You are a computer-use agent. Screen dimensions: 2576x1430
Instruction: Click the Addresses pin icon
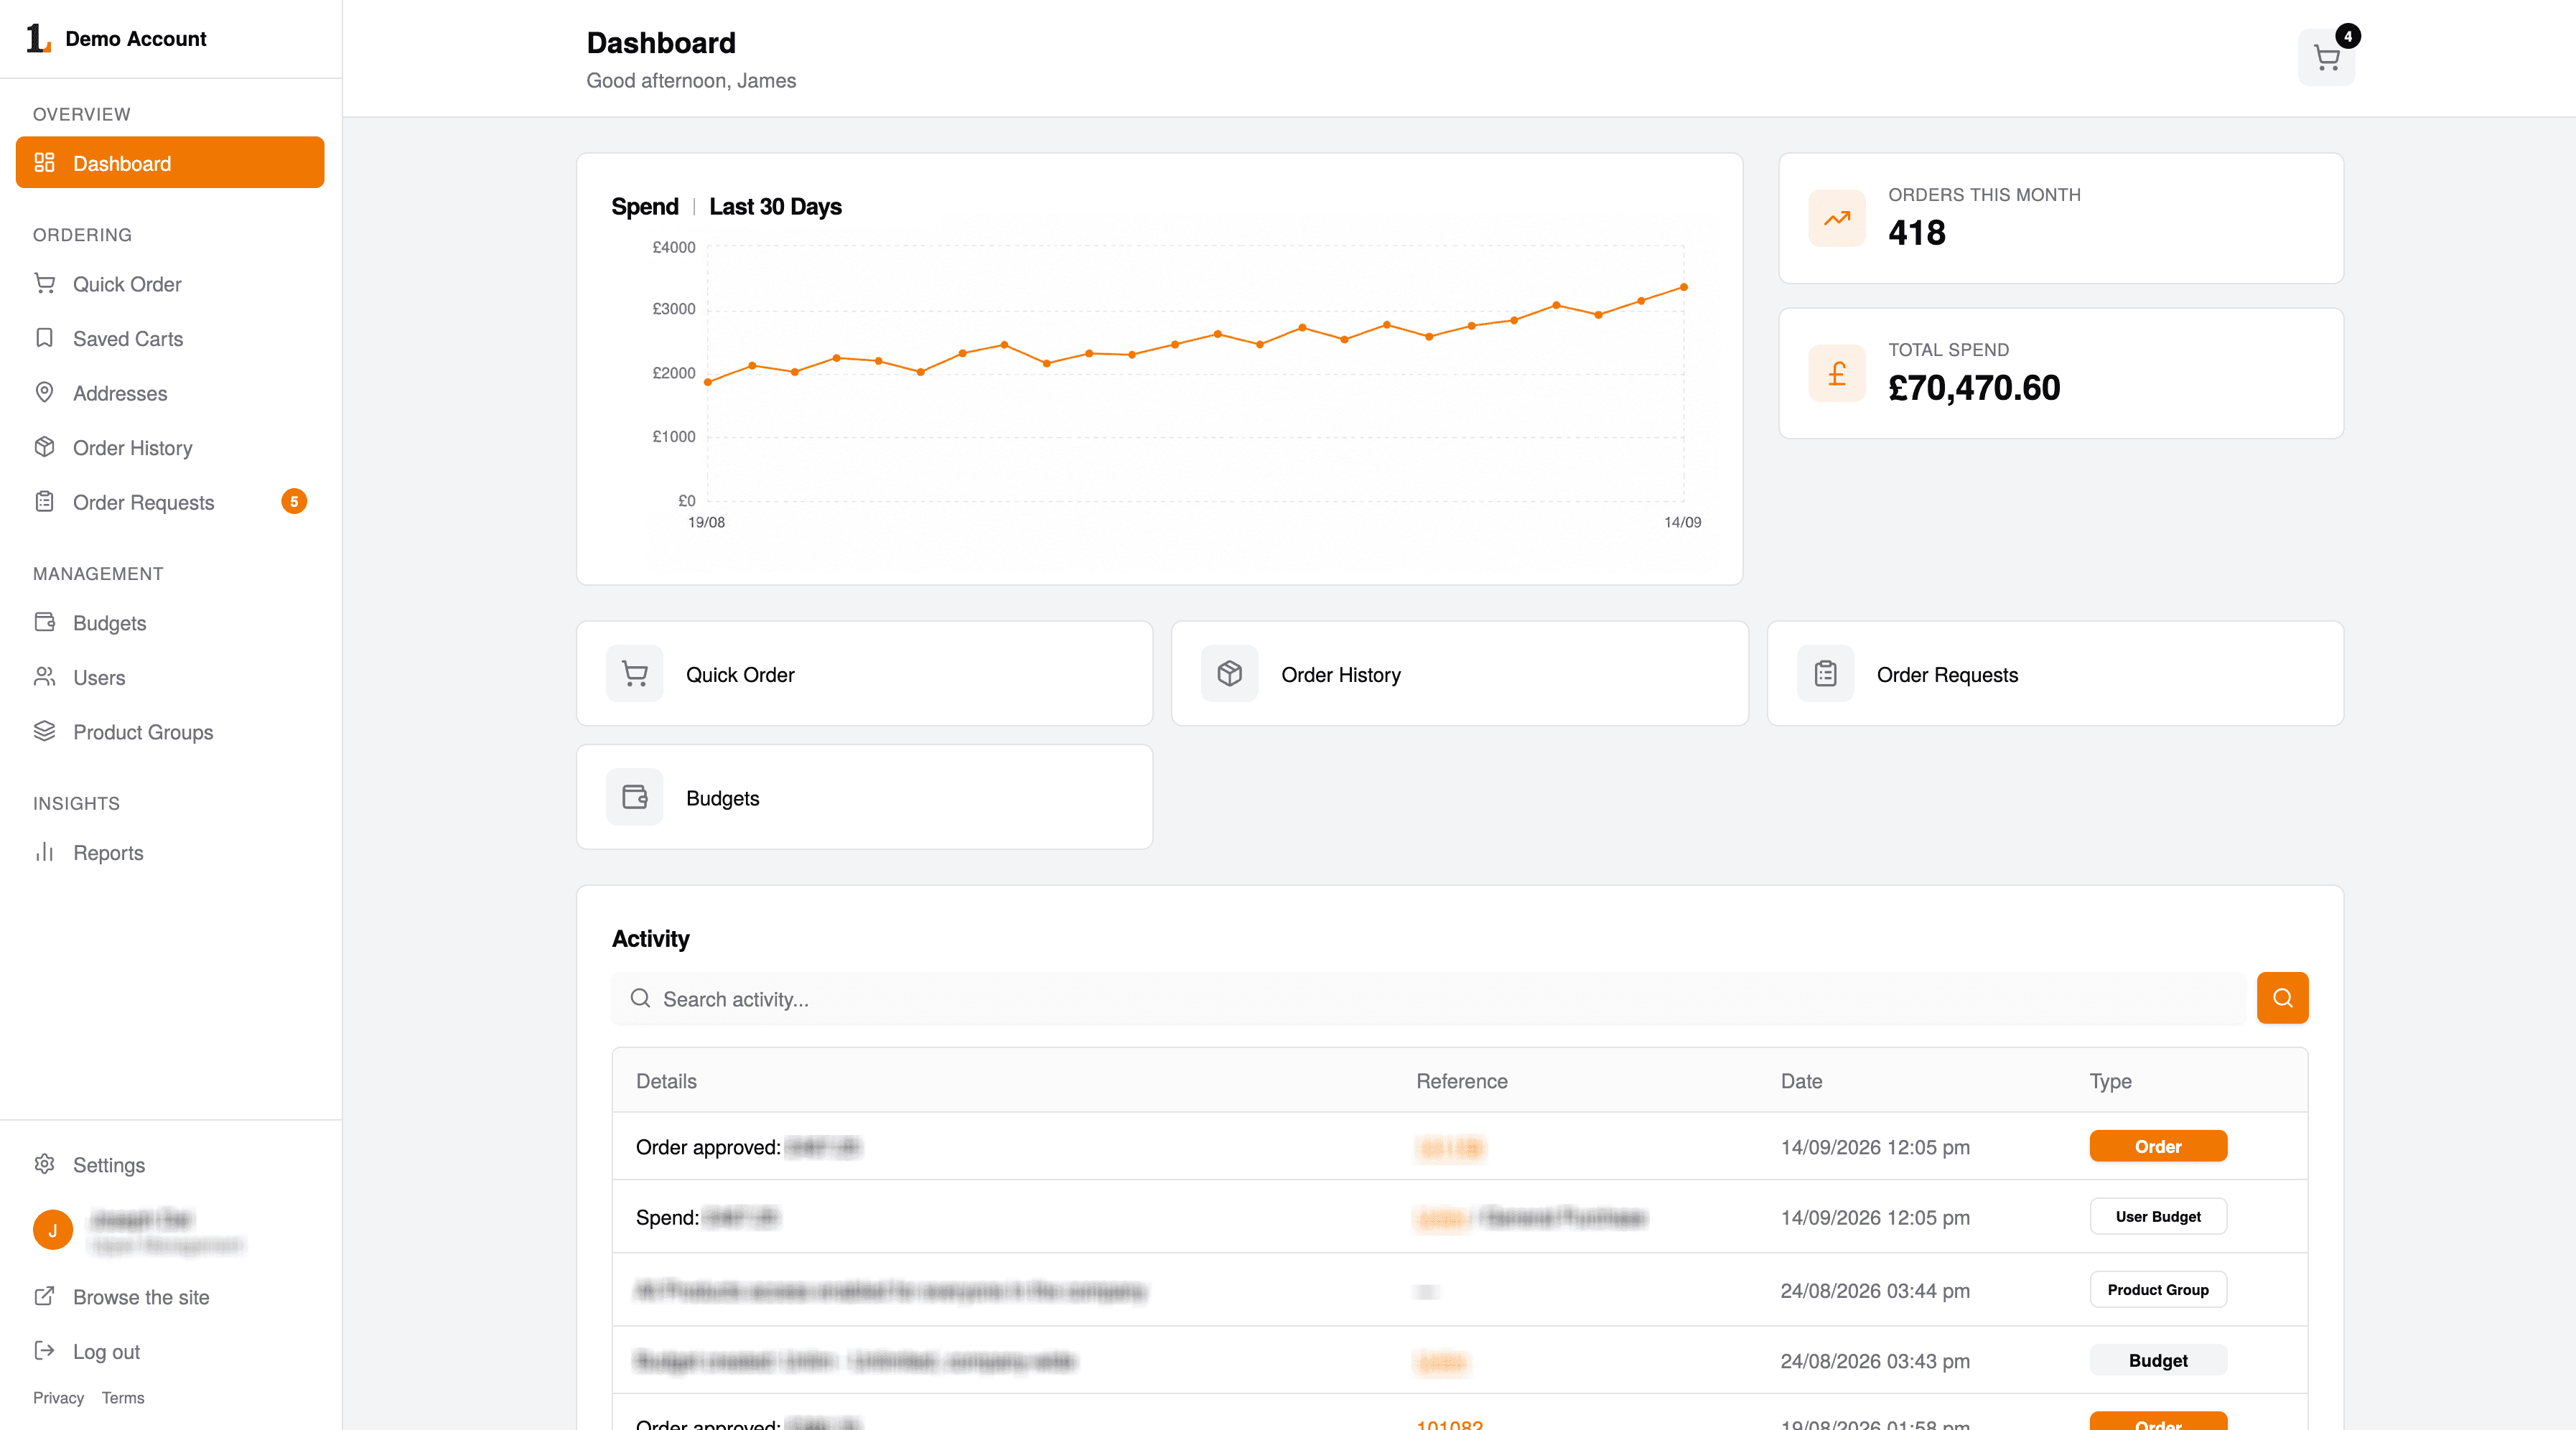44,392
